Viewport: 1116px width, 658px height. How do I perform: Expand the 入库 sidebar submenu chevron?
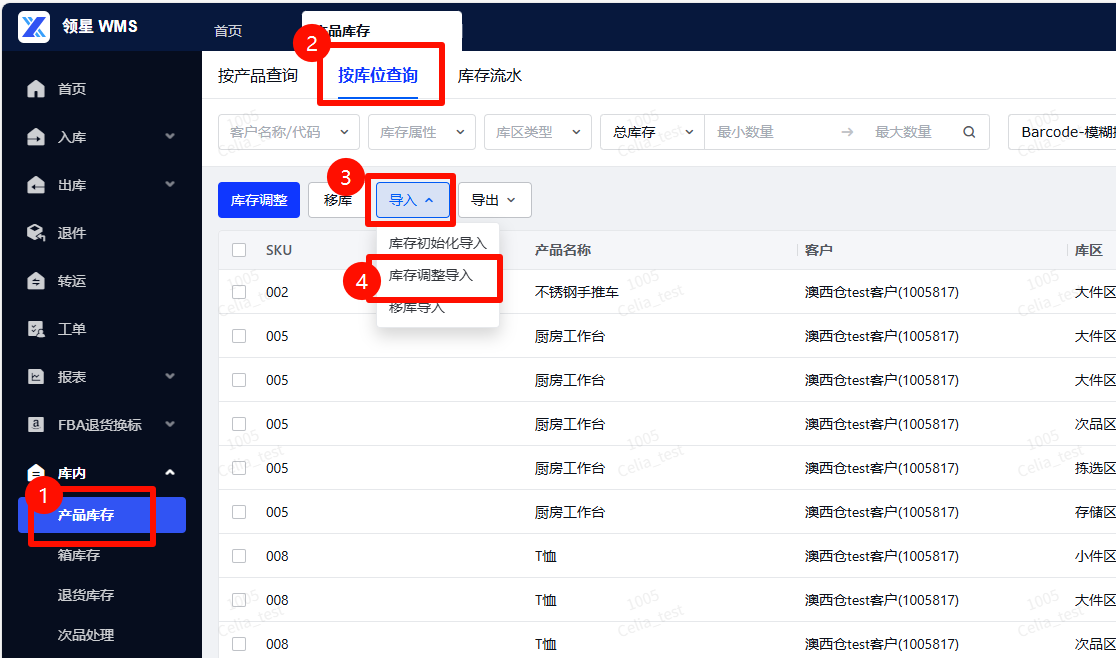[x=170, y=136]
